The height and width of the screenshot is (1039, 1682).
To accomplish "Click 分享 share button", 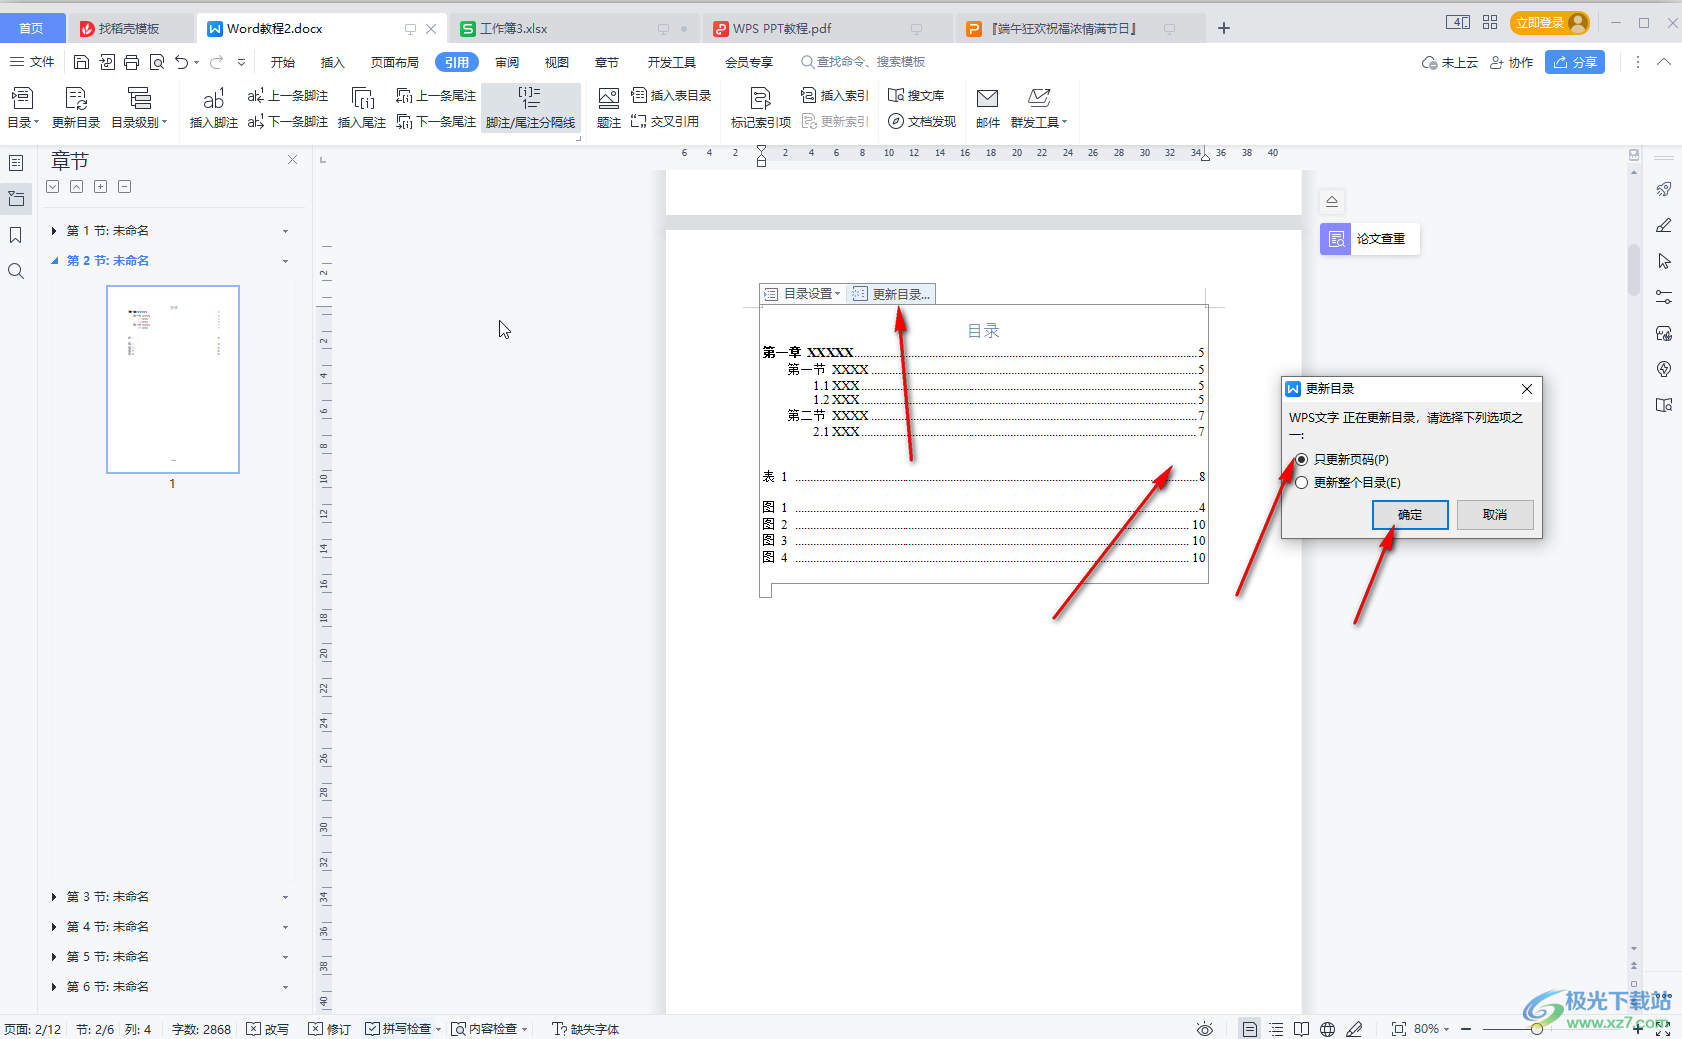I will click(1575, 62).
